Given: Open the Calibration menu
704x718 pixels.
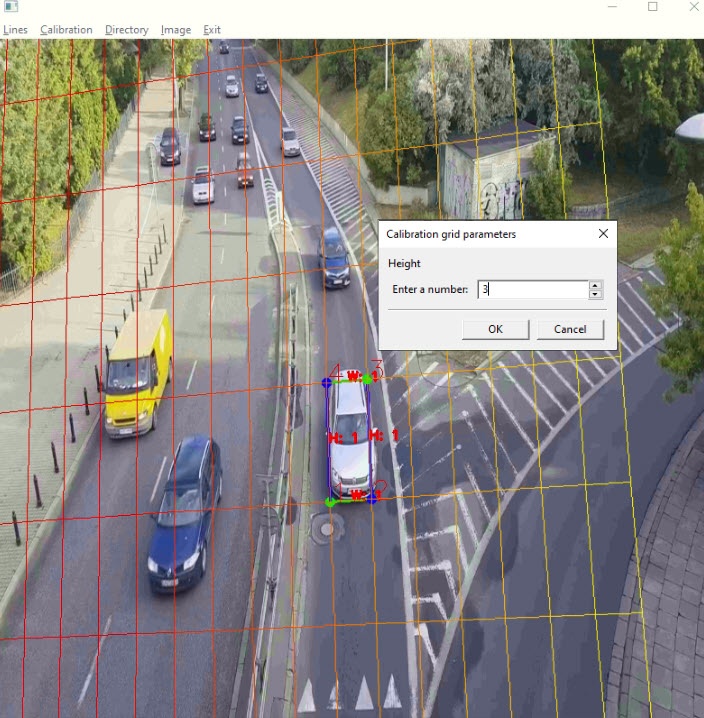Looking at the screenshot, I should coord(66,30).
